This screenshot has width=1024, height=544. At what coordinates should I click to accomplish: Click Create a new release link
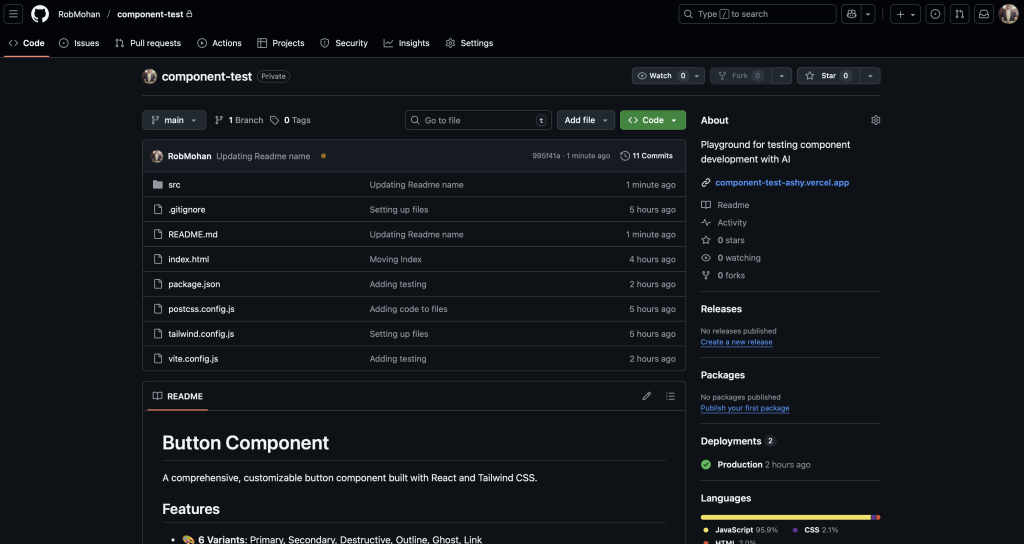tap(736, 342)
